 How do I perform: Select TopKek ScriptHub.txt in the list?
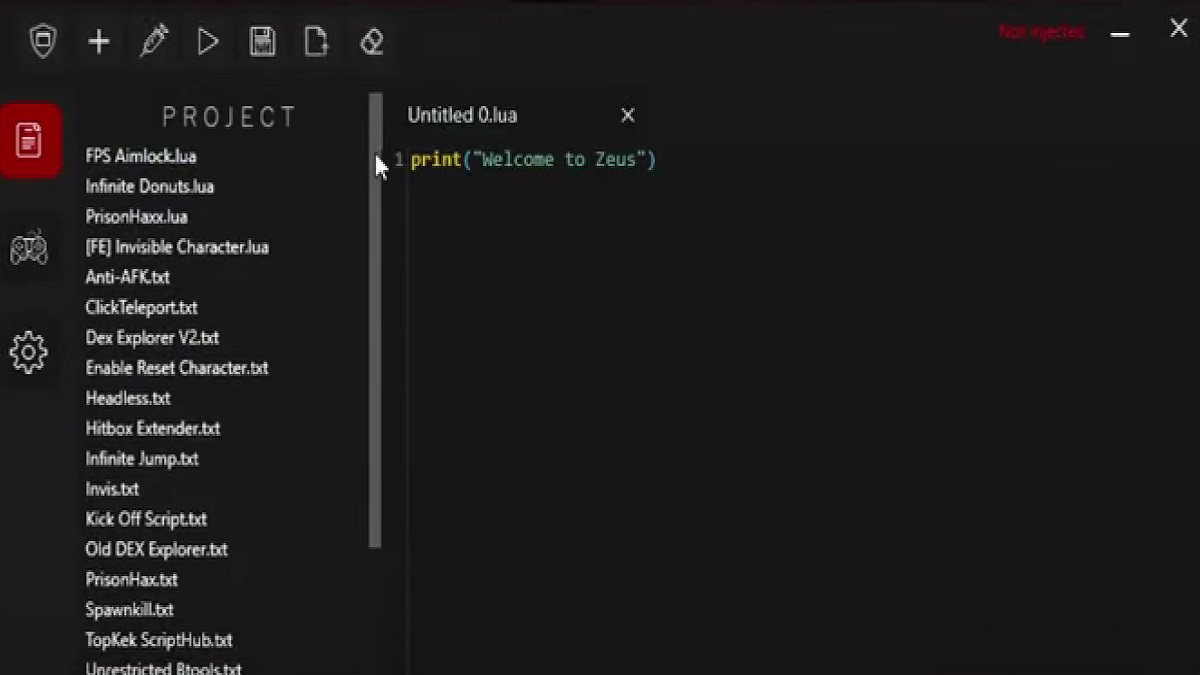[158, 640]
